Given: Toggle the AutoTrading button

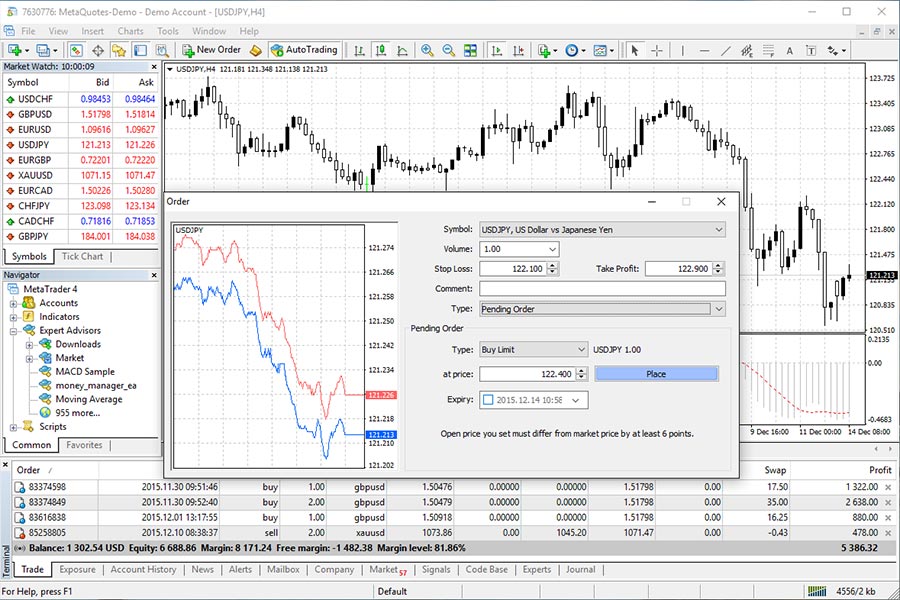Looking at the screenshot, I should tap(304, 50).
